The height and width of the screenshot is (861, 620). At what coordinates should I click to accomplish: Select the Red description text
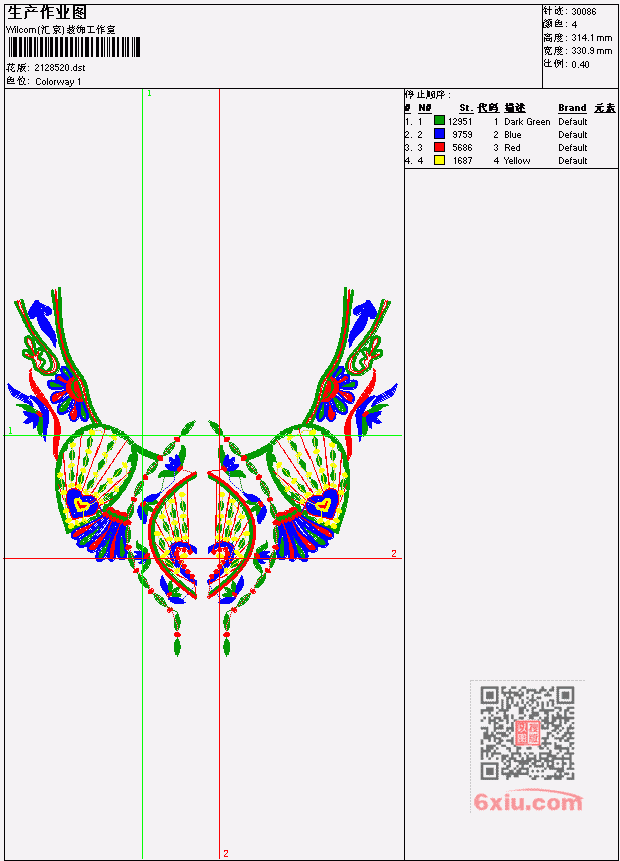pyautogui.click(x=512, y=148)
